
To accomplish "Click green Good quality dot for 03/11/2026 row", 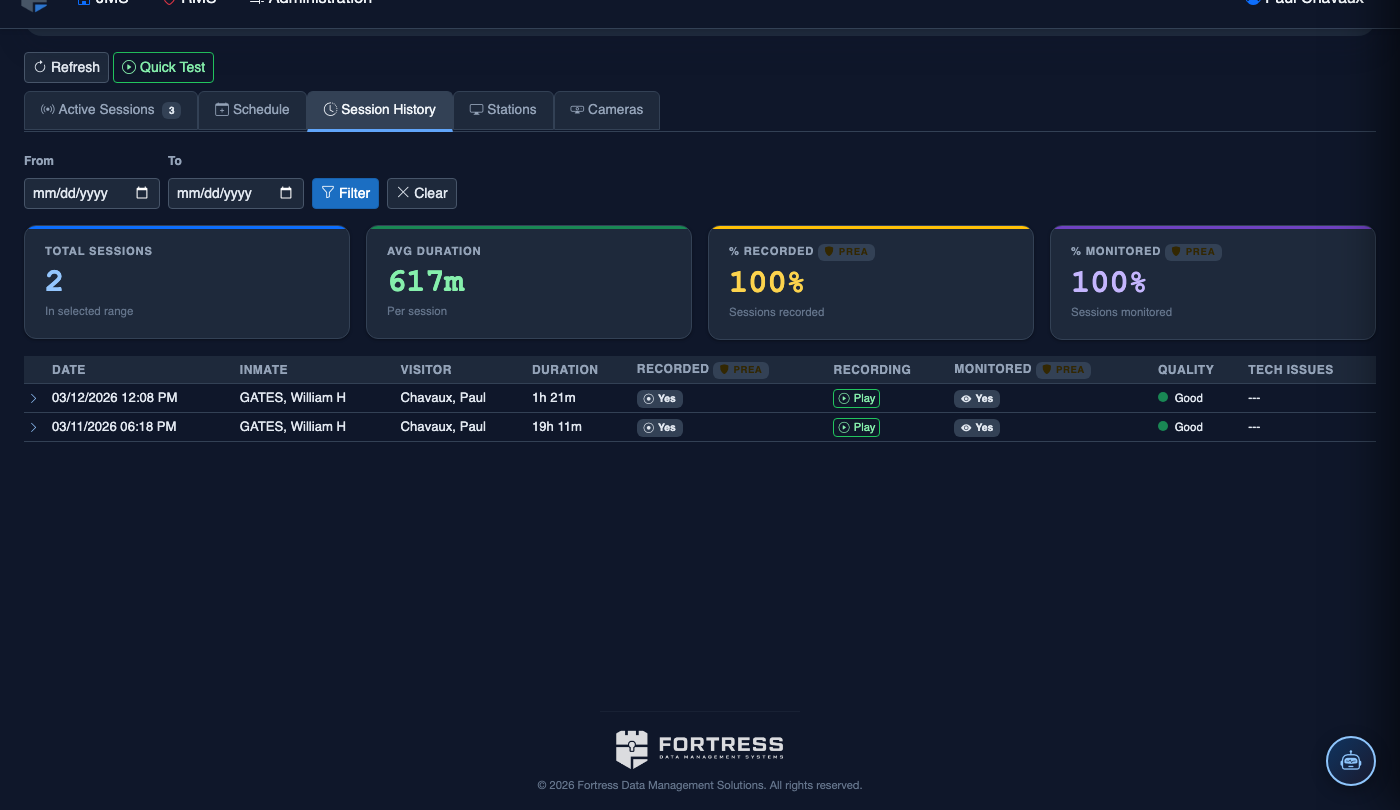I will [1163, 426].
